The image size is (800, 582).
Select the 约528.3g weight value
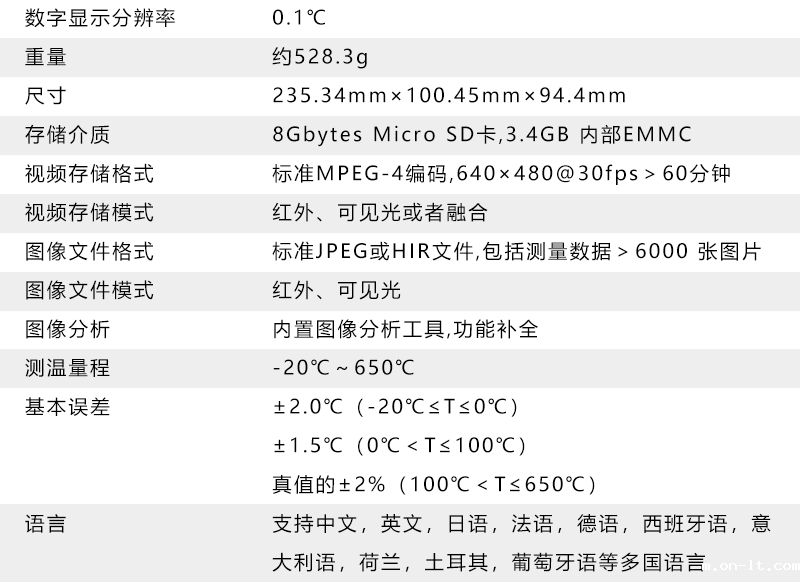click(320, 57)
